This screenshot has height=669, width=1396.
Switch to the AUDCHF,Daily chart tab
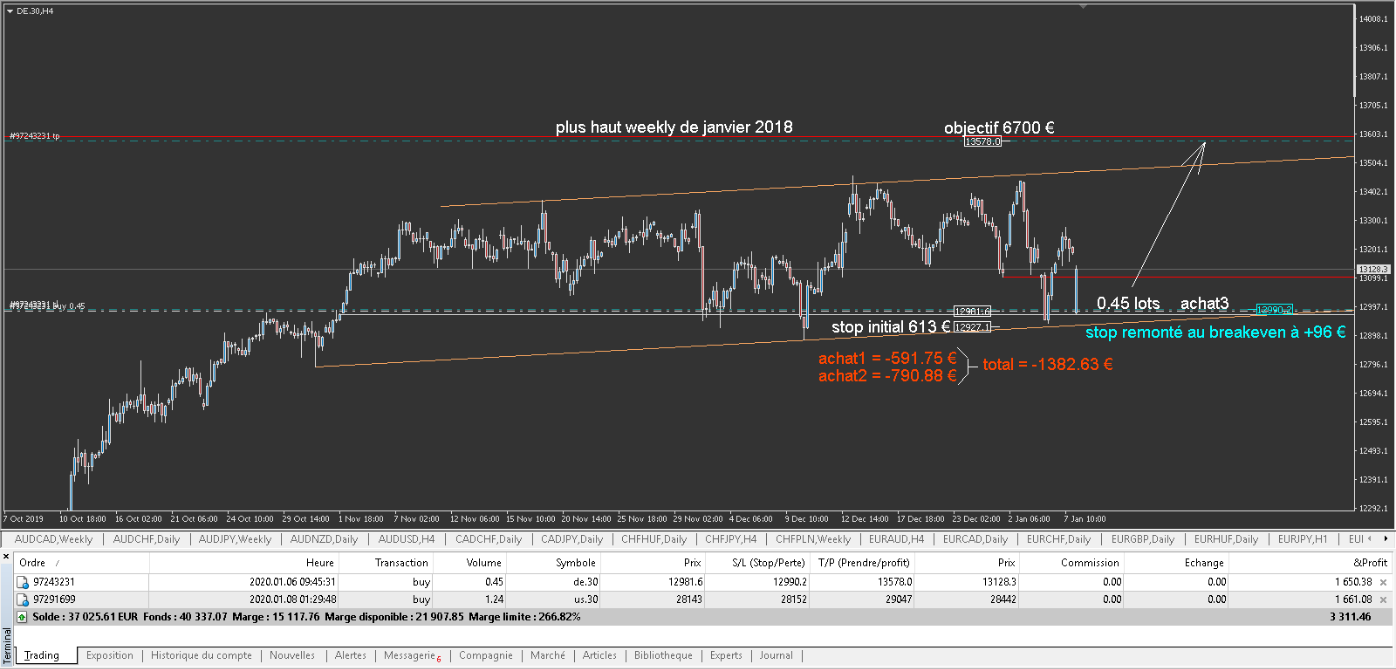148,539
